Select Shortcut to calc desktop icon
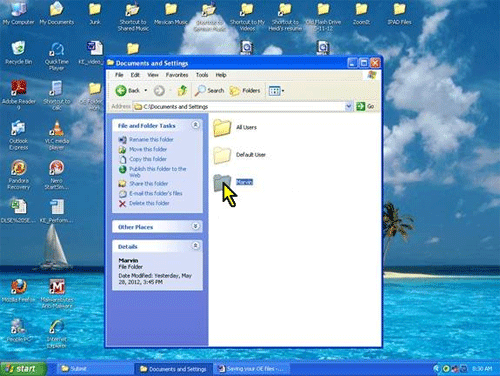The height and width of the screenshot is (376, 500). click(x=57, y=95)
